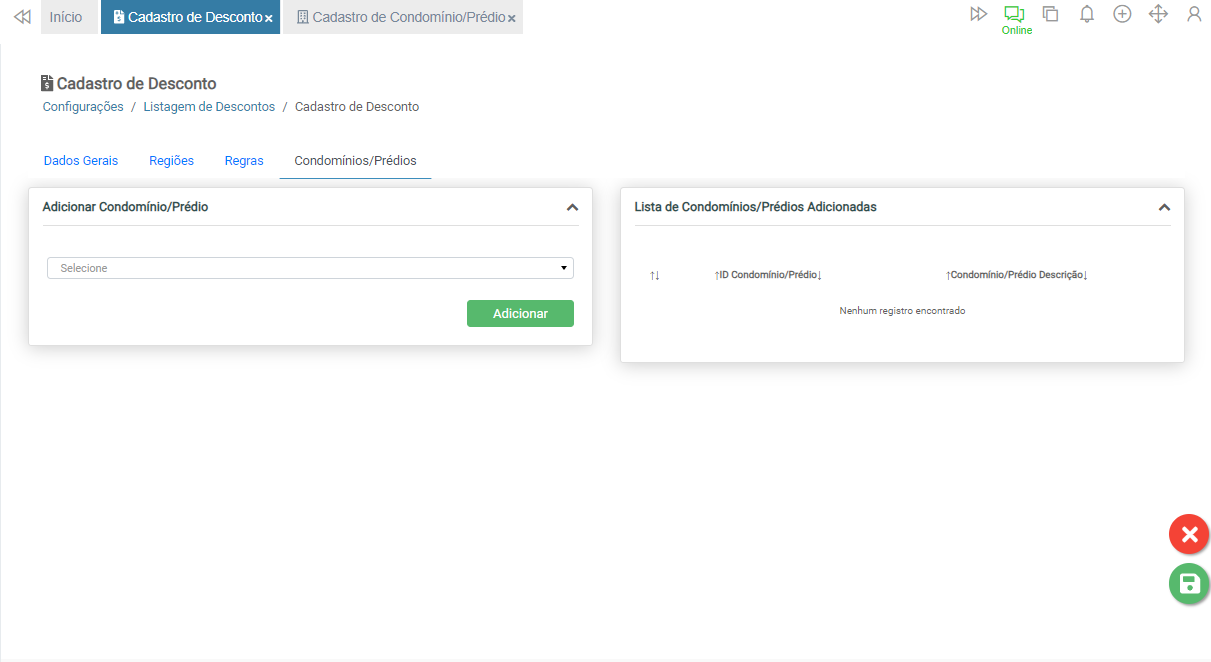1211x662 pixels.
Task: Switch to the Regras tab
Action: [x=244, y=161]
